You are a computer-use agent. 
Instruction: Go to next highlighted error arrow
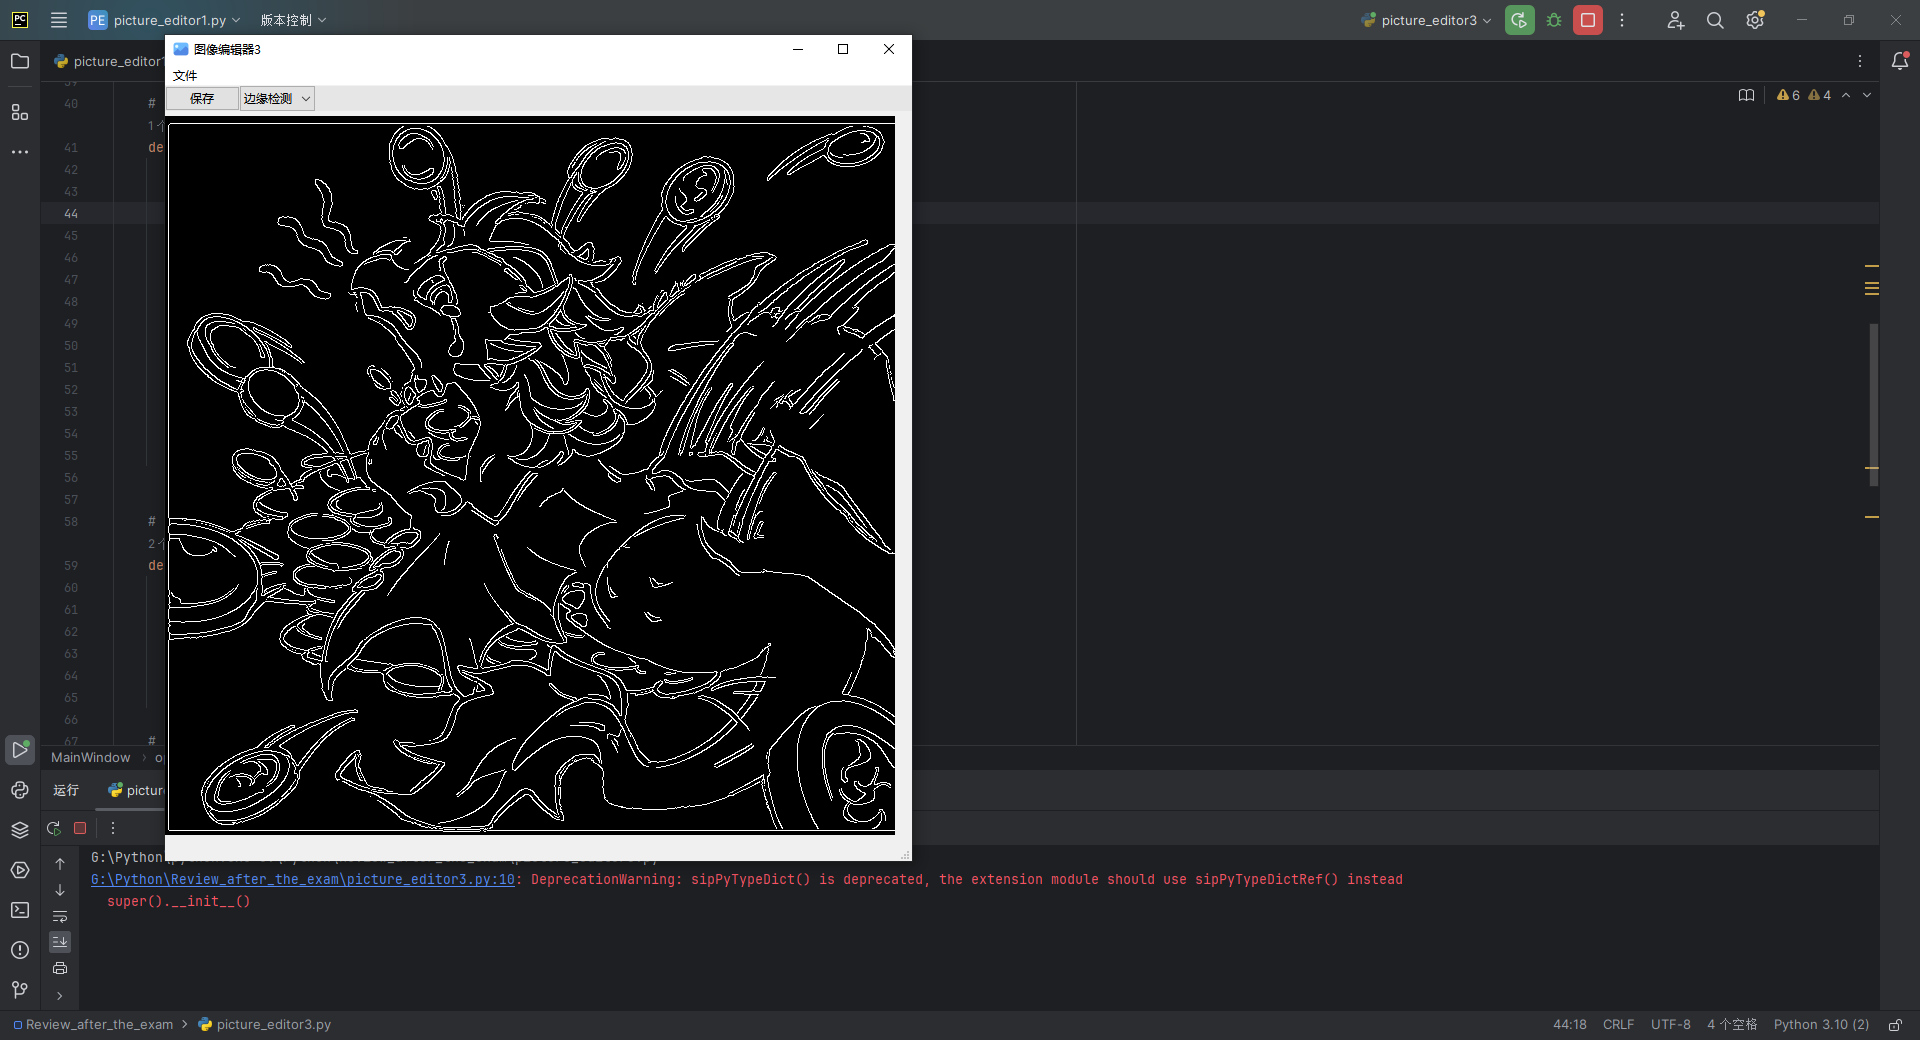[x=1867, y=95]
